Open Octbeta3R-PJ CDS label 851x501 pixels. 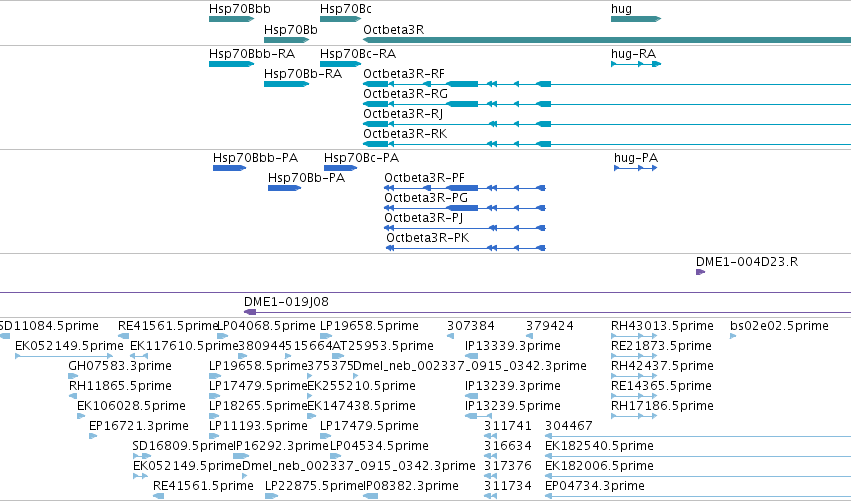(x=423, y=218)
